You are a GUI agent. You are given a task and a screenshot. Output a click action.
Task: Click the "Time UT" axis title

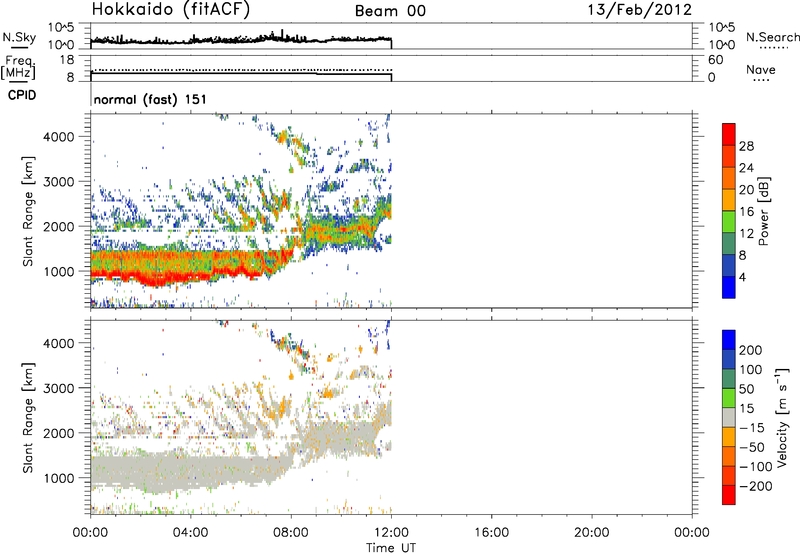pos(391,548)
